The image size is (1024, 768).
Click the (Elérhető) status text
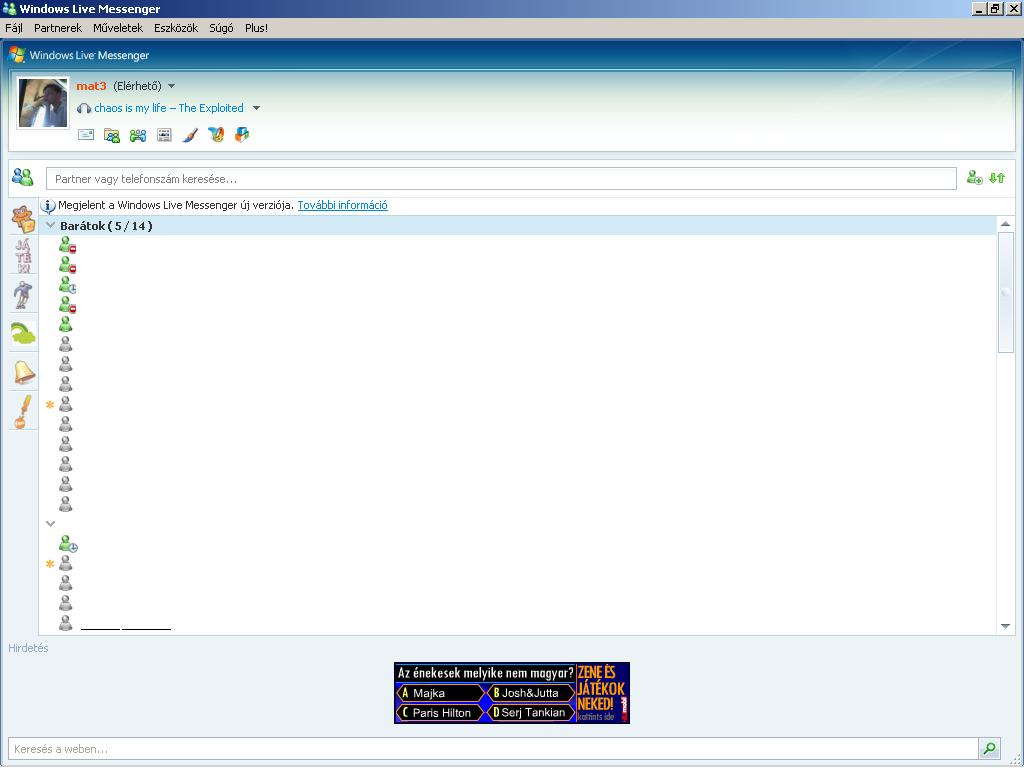tap(137, 86)
